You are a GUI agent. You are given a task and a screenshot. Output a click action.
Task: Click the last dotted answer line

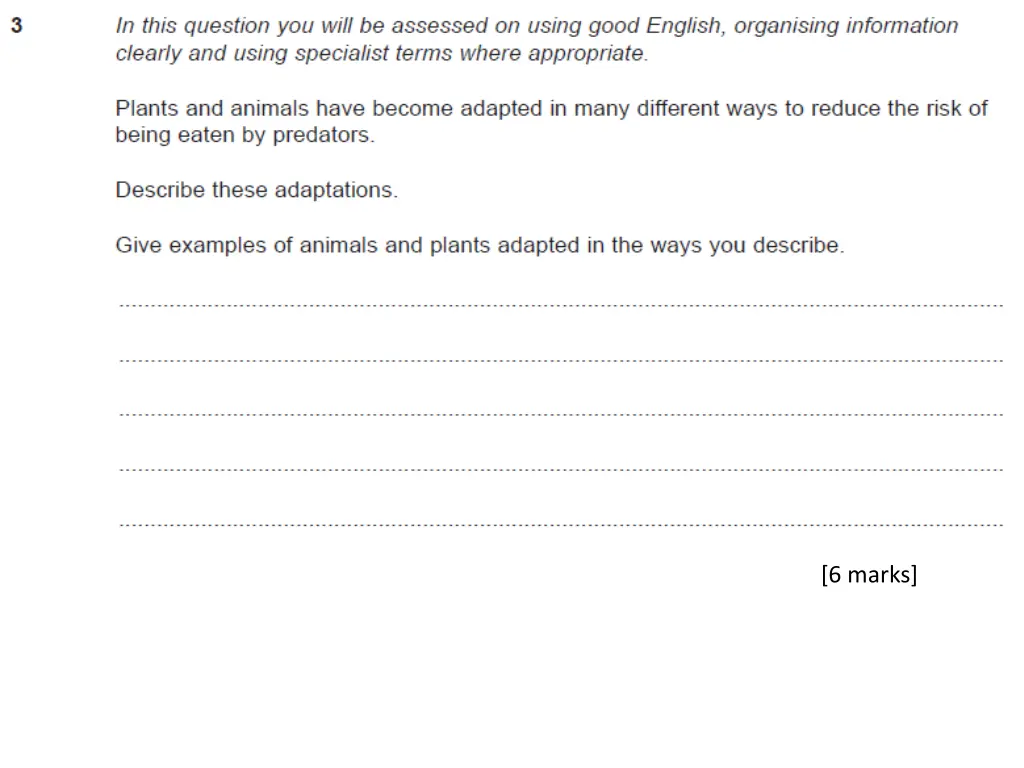click(x=561, y=524)
